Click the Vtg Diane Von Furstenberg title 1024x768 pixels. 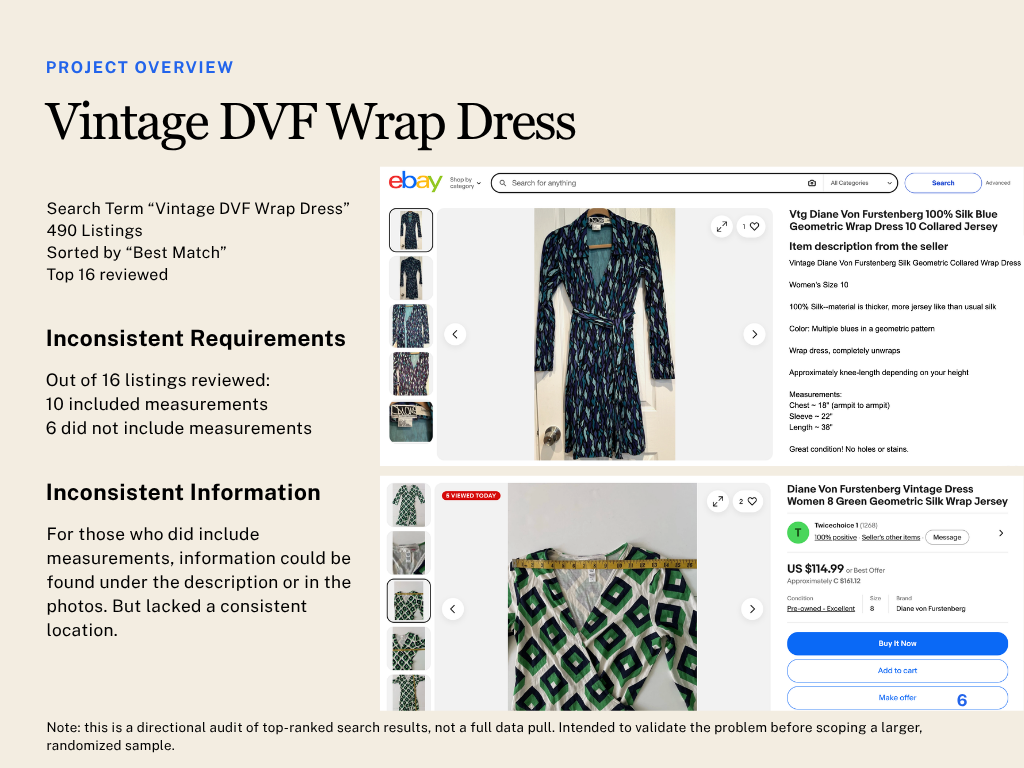pyautogui.click(x=893, y=220)
